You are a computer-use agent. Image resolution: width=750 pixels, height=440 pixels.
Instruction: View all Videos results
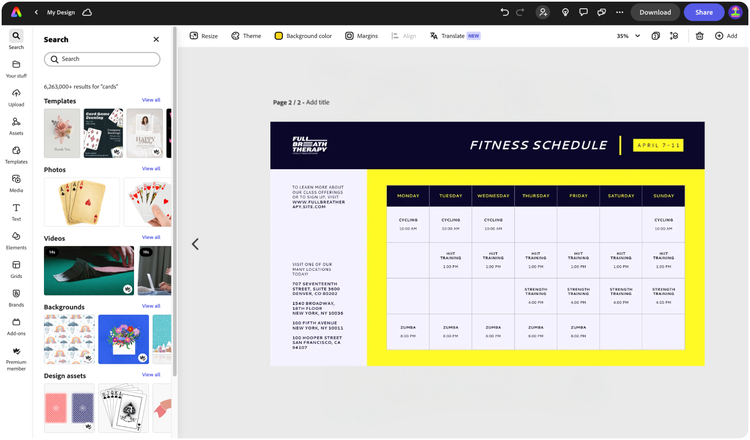(x=151, y=237)
